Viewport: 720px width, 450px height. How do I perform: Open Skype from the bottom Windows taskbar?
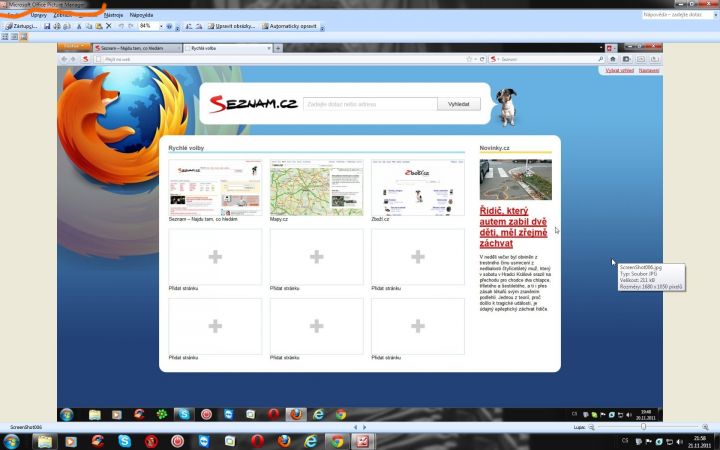pos(124,441)
